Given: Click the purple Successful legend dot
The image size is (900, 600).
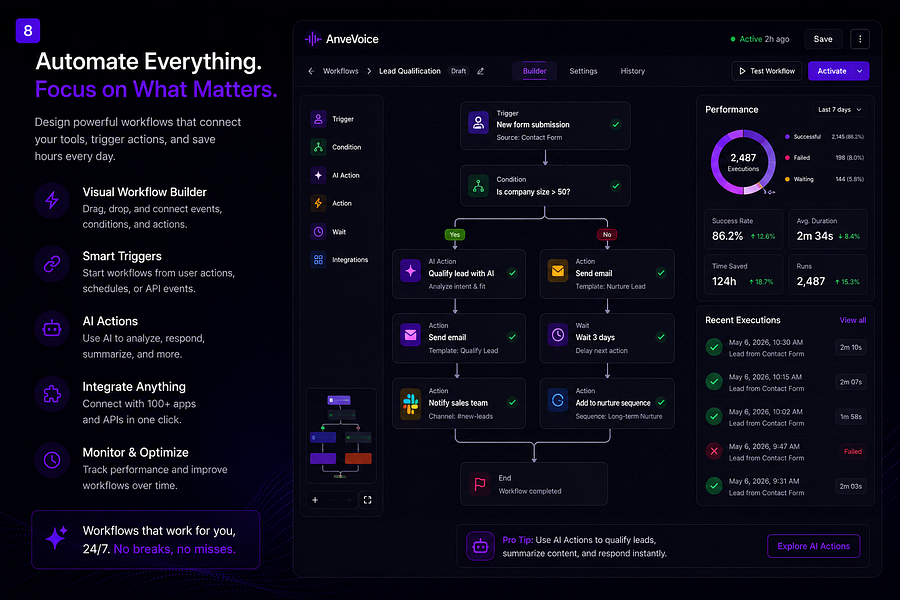Looking at the screenshot, I should (787, 137).
